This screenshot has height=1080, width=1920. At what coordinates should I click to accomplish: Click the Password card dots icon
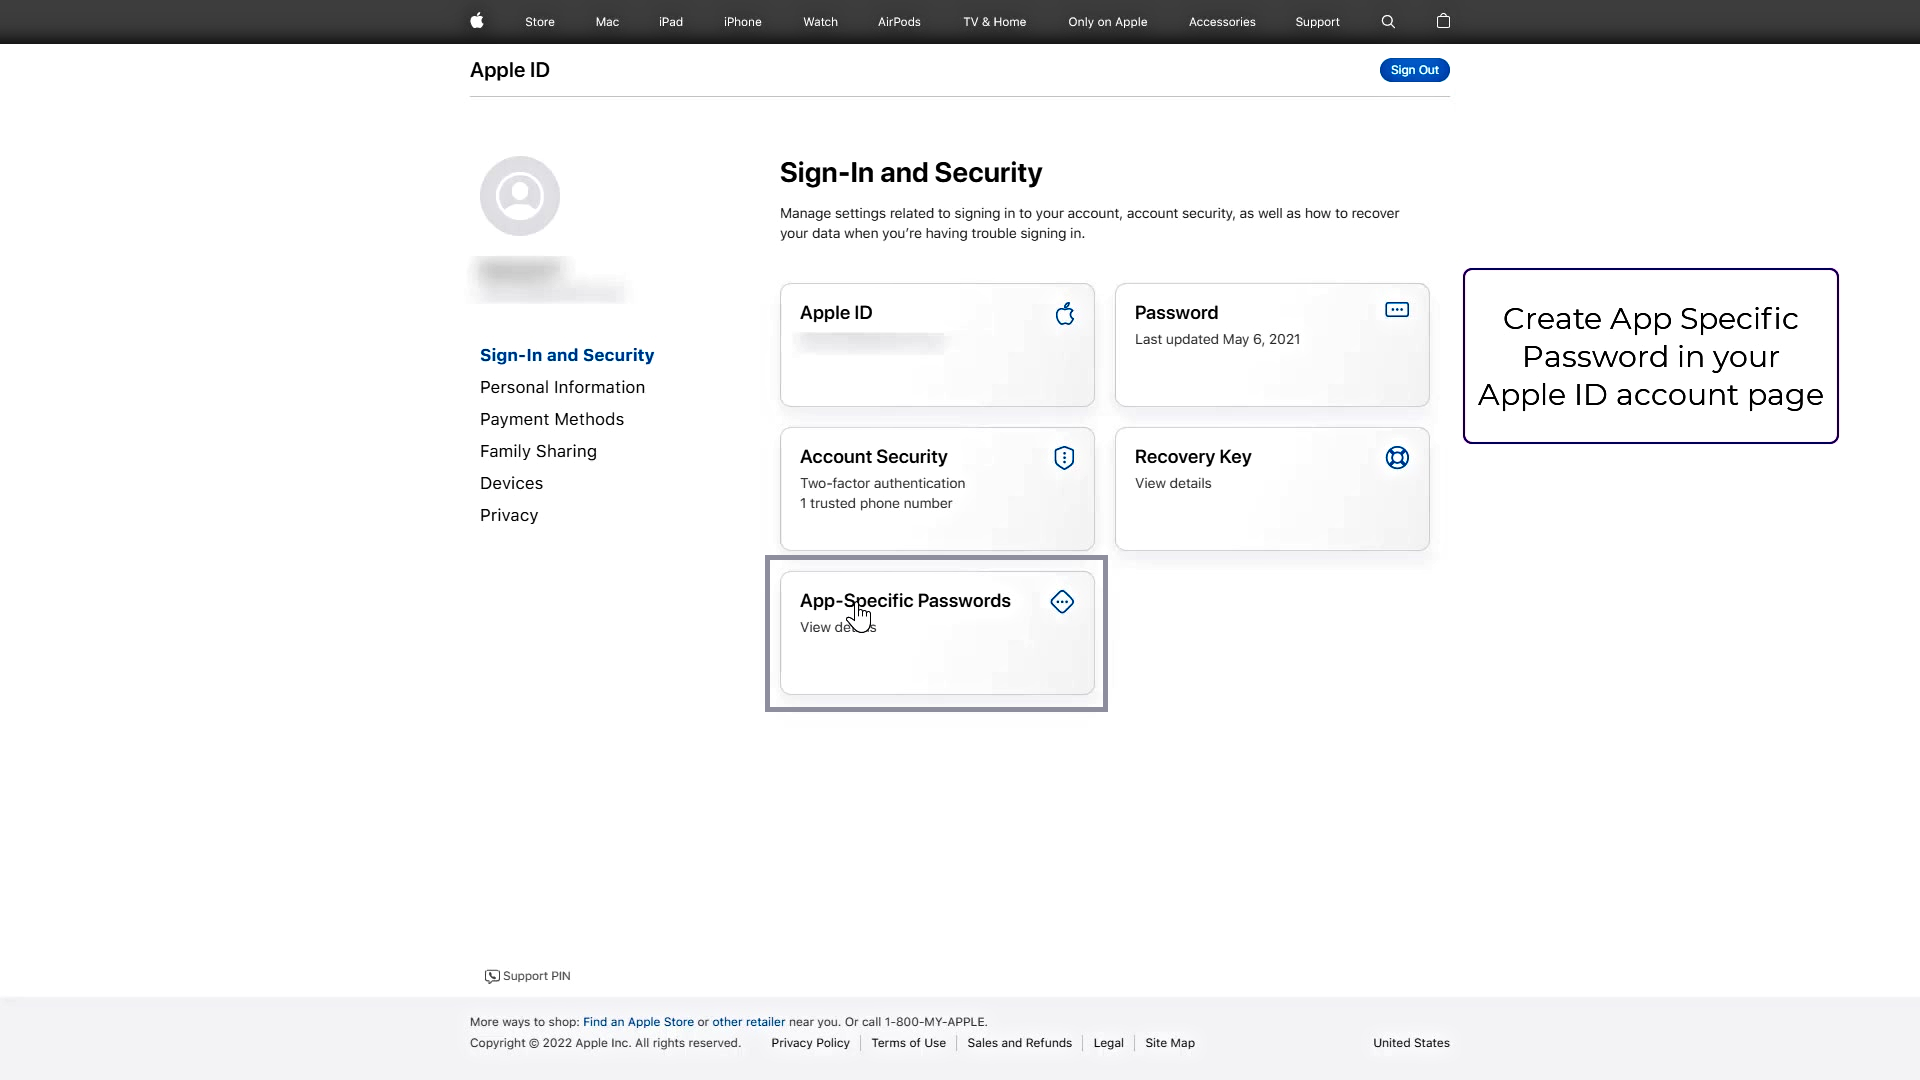point(1397,310)
